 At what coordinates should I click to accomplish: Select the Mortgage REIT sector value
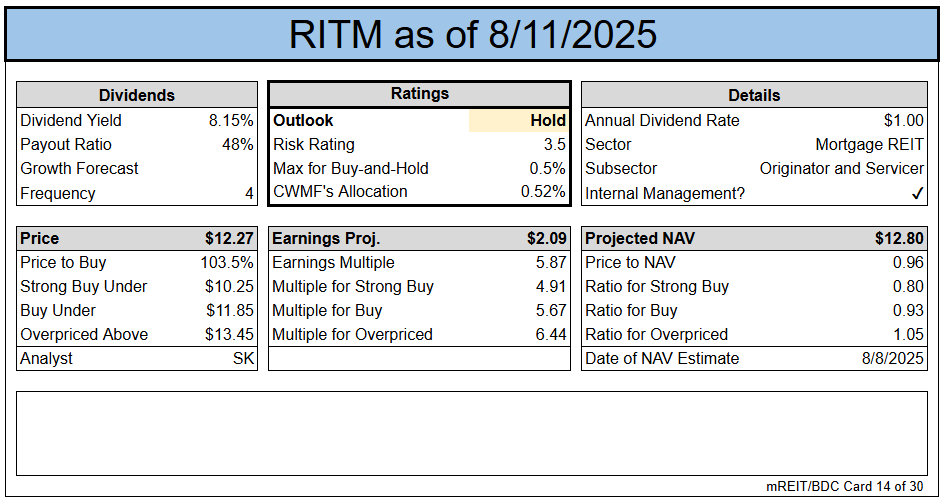pos(869,144)
